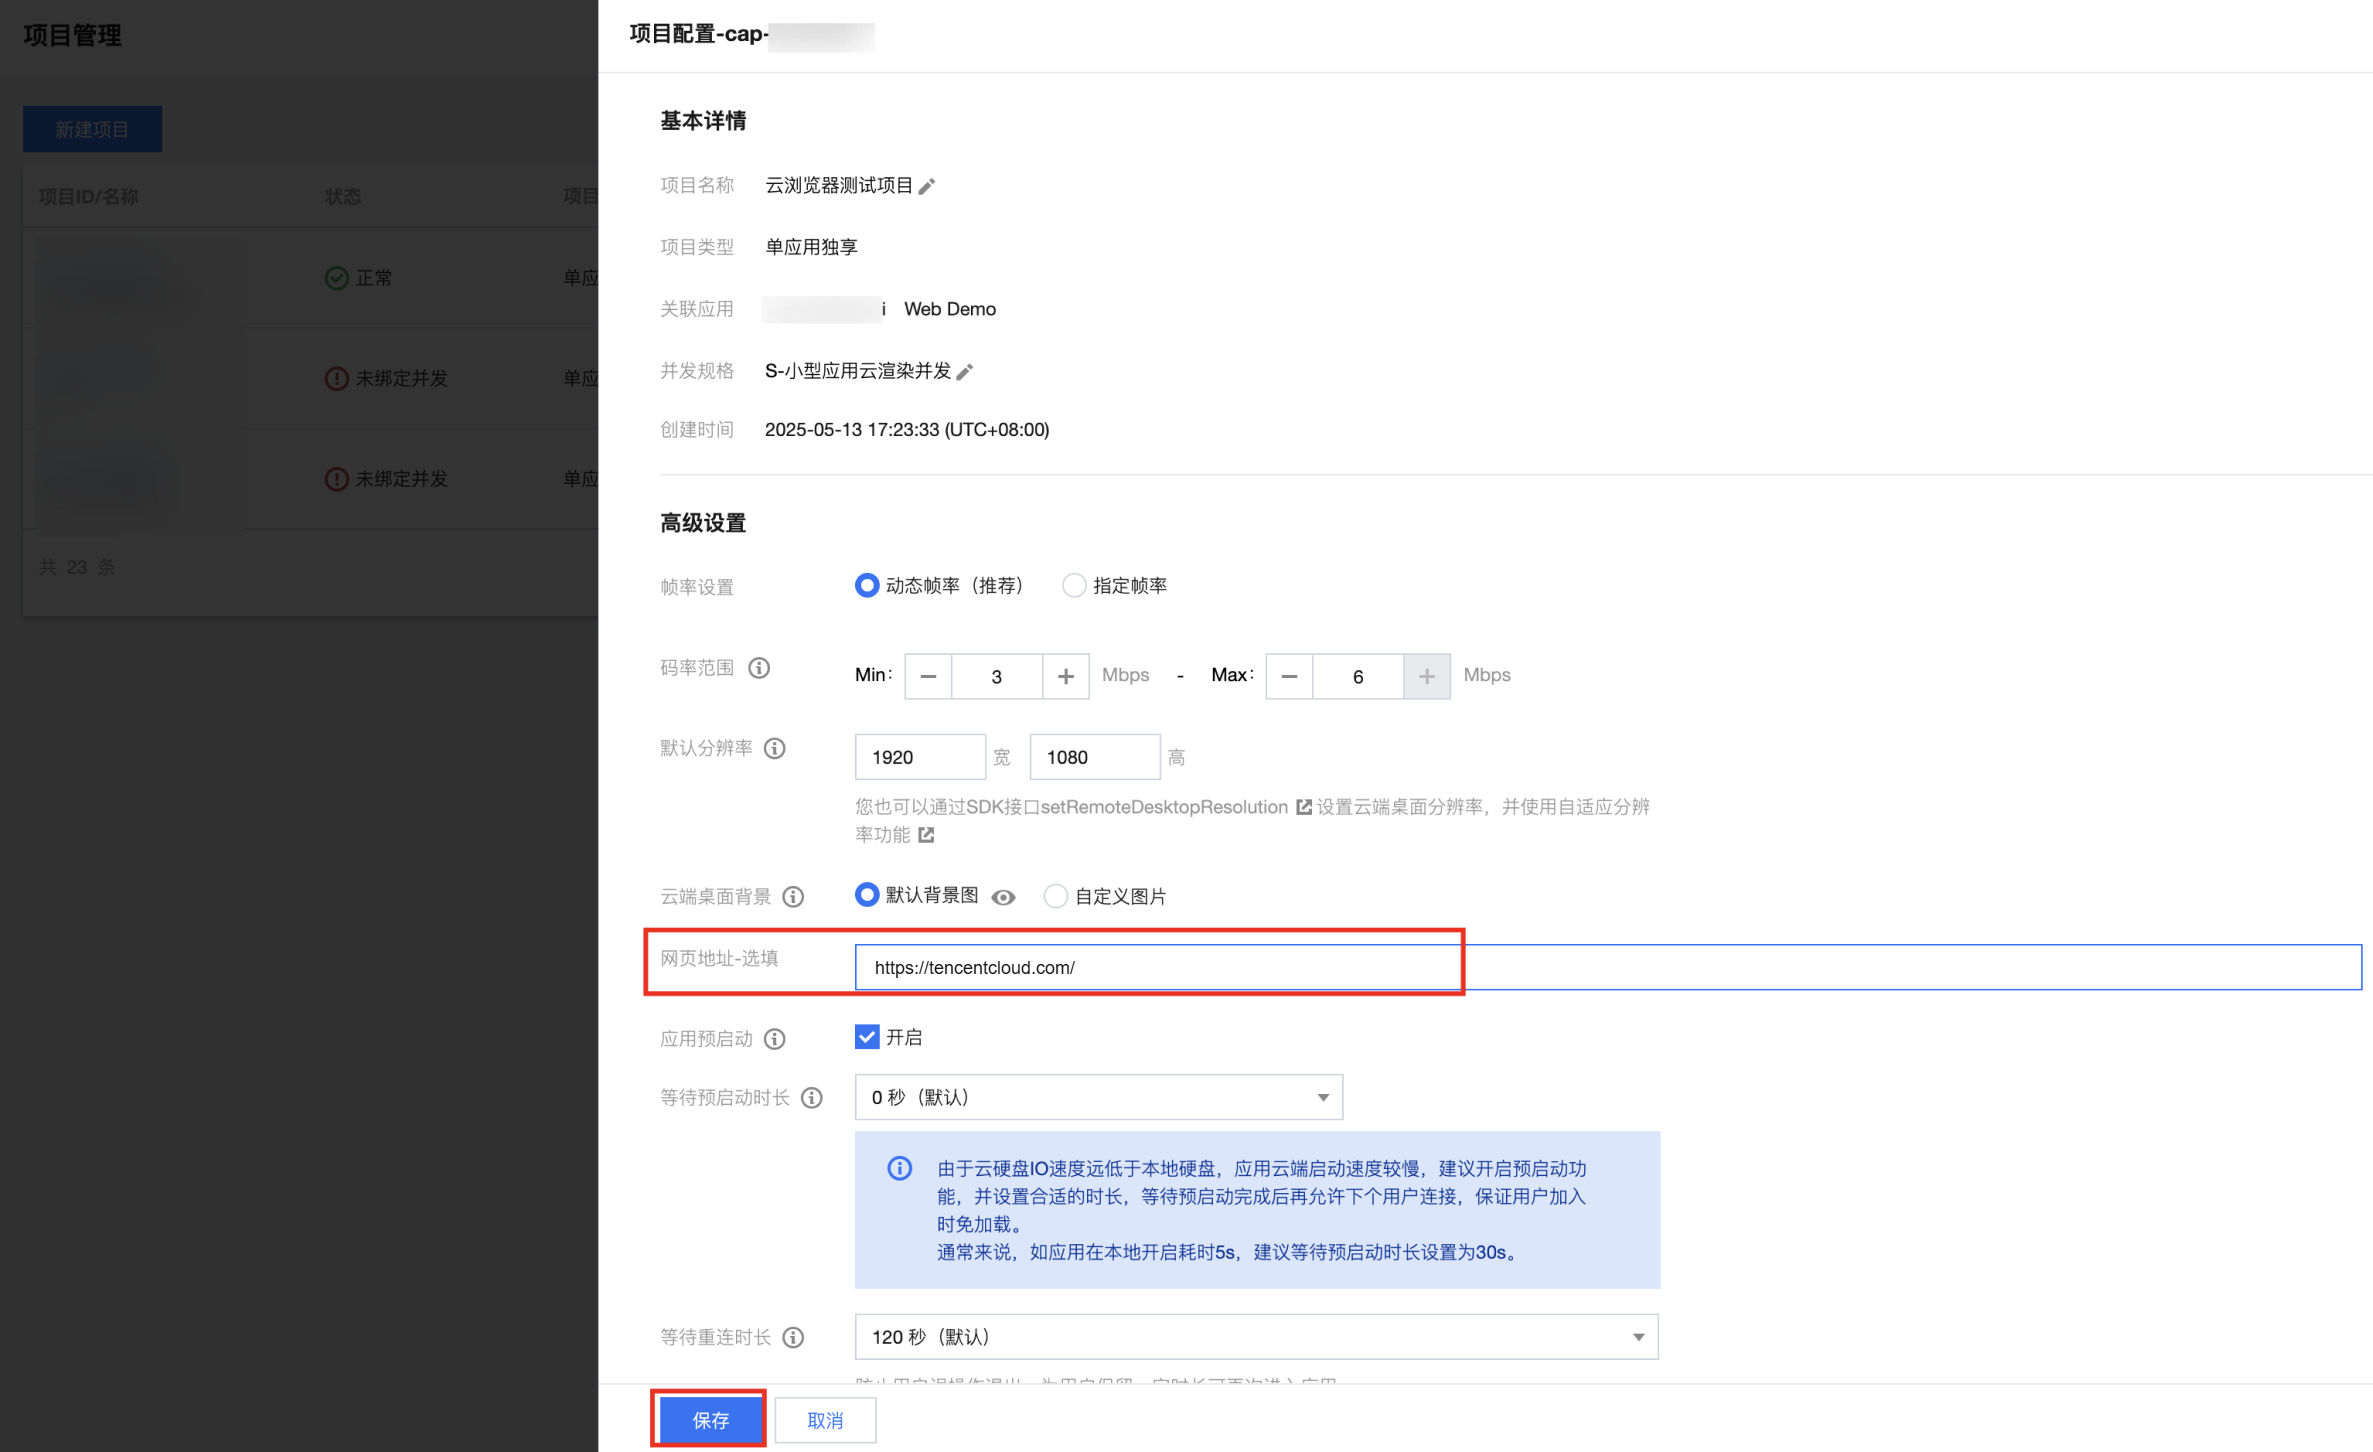Uncheck 开启 app pre-launch checkbox
2373x1452 pixels.
click(x=867, y=1037)
